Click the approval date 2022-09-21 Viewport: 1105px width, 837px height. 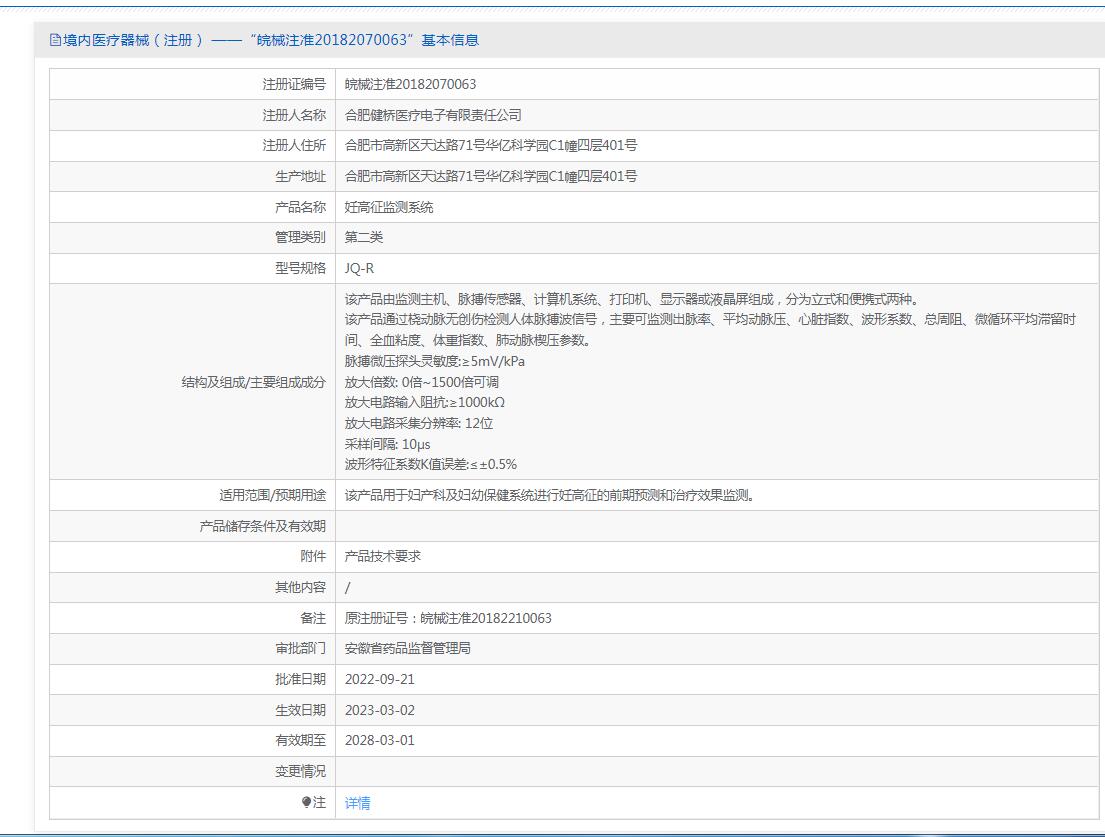coord(379,679)
